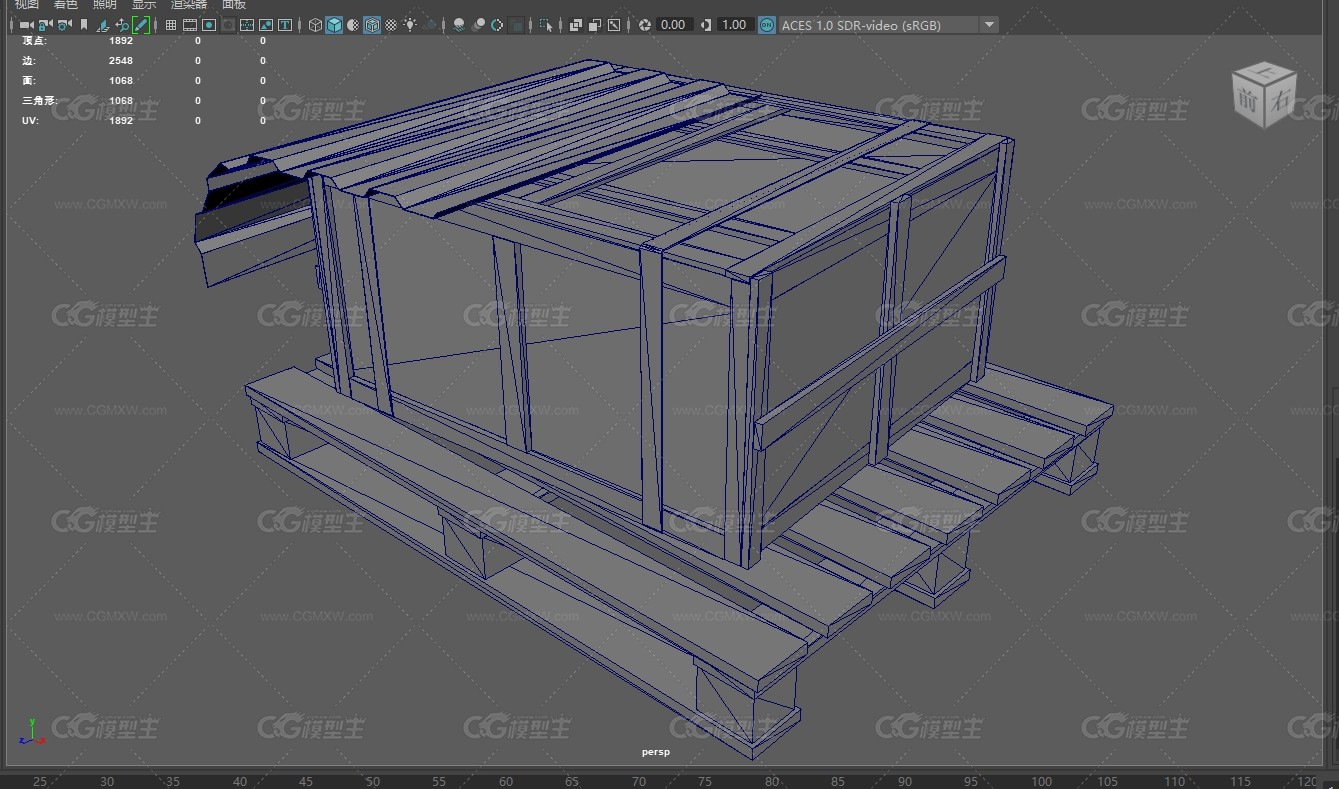Click the gamma value field 1.00
Screen dimensions: 1339x789
click(x=735, y=25)
